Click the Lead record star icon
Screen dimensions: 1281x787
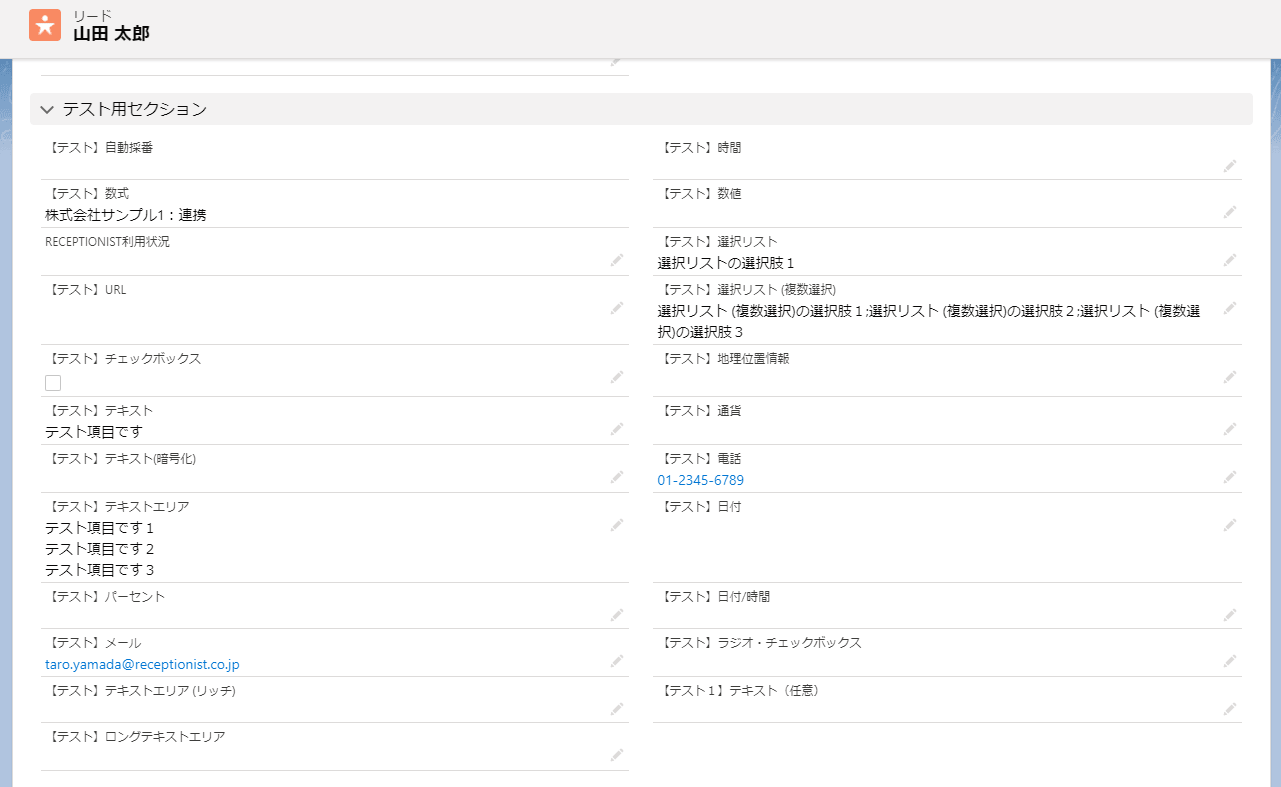point(45,25)
